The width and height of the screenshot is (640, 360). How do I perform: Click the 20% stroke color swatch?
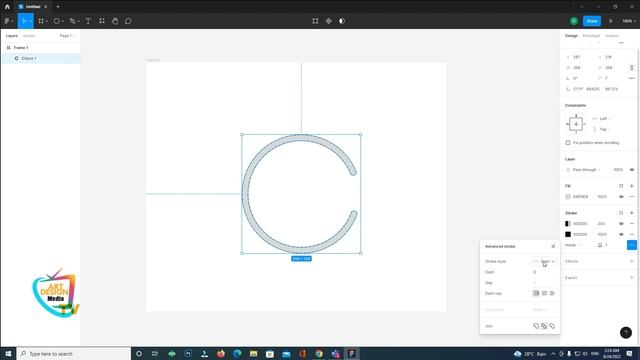tap(568, 224)
